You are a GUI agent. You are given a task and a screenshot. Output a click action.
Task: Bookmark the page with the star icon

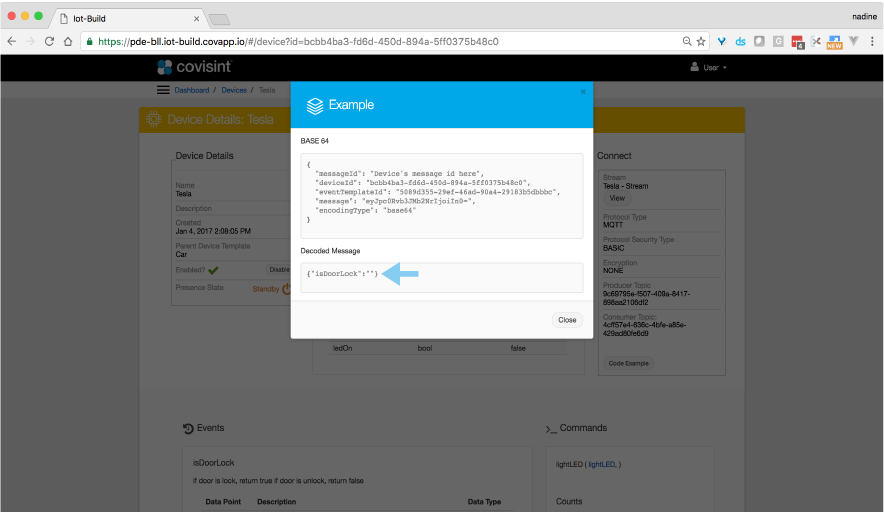click(x=701, y=42)
